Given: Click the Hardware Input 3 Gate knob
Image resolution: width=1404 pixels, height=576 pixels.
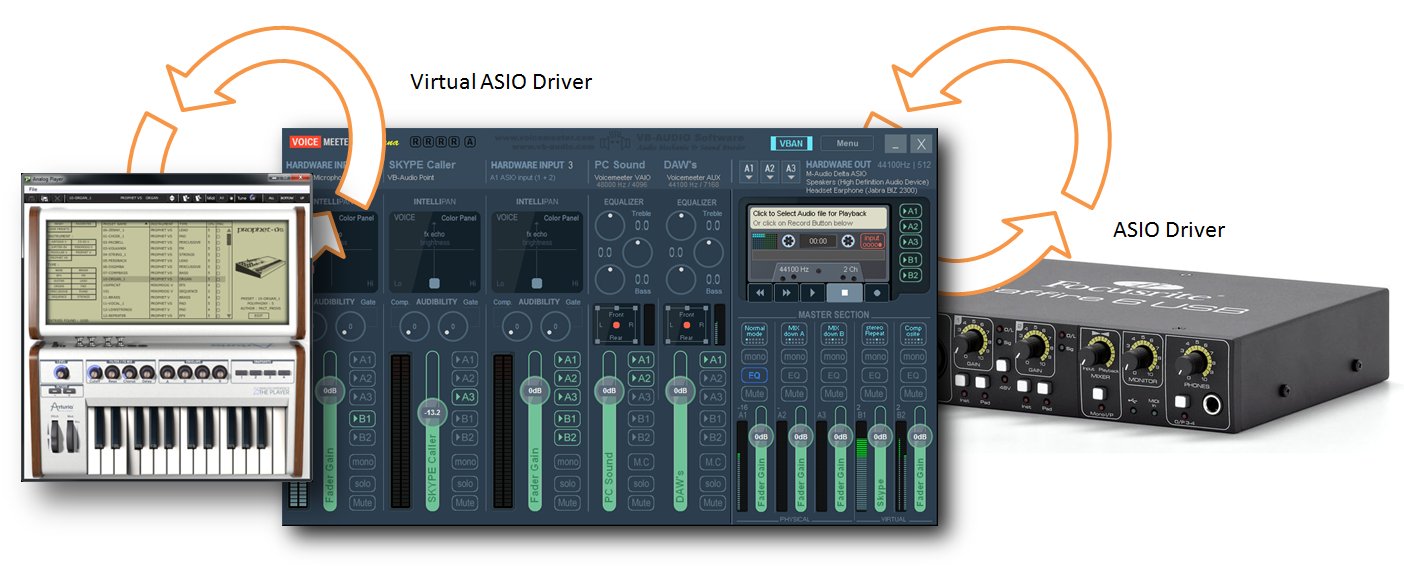Looking at the screenshot, I should (x=555, y=324).
